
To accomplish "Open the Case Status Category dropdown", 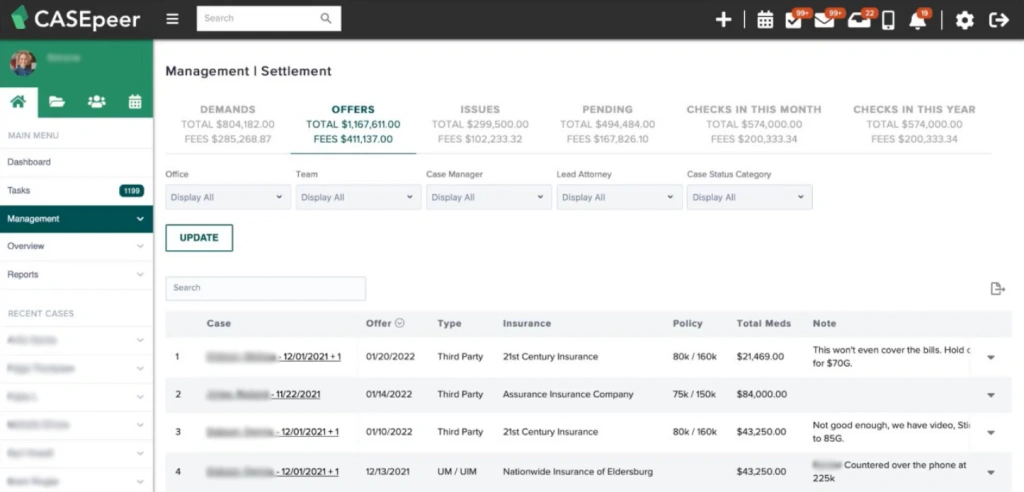I will tap(750, 197).
